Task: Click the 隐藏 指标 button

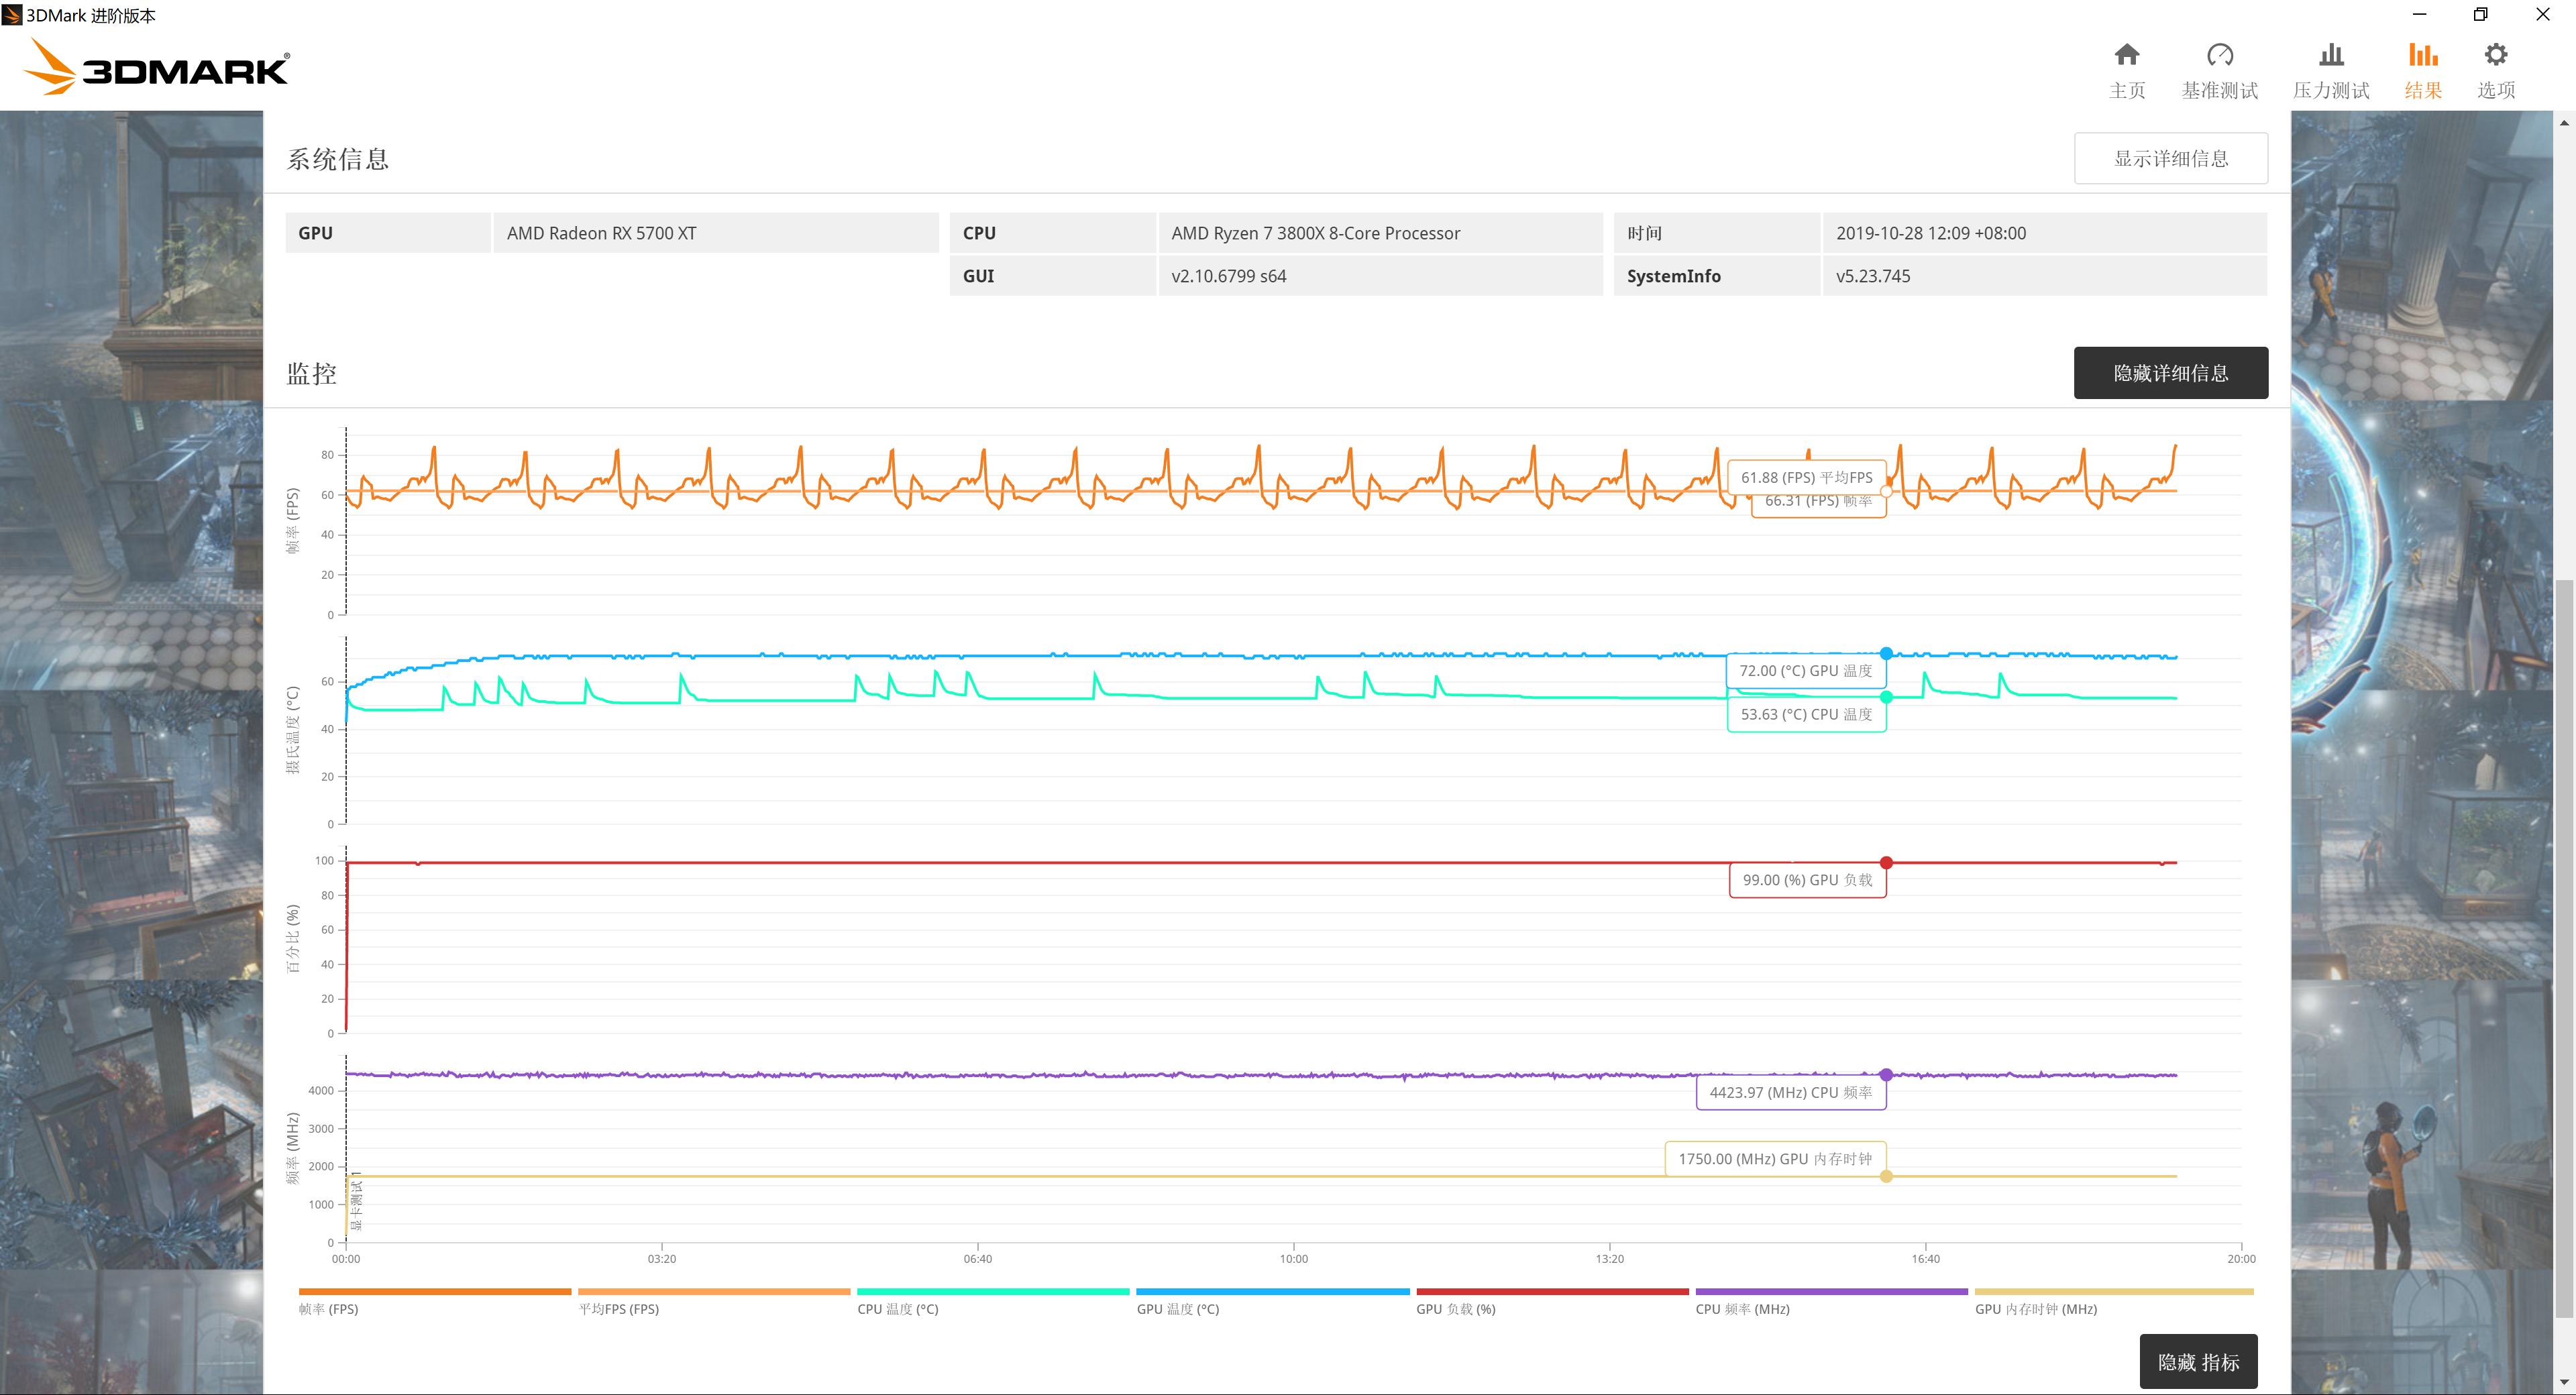Action: [x=2198, y=1362]
